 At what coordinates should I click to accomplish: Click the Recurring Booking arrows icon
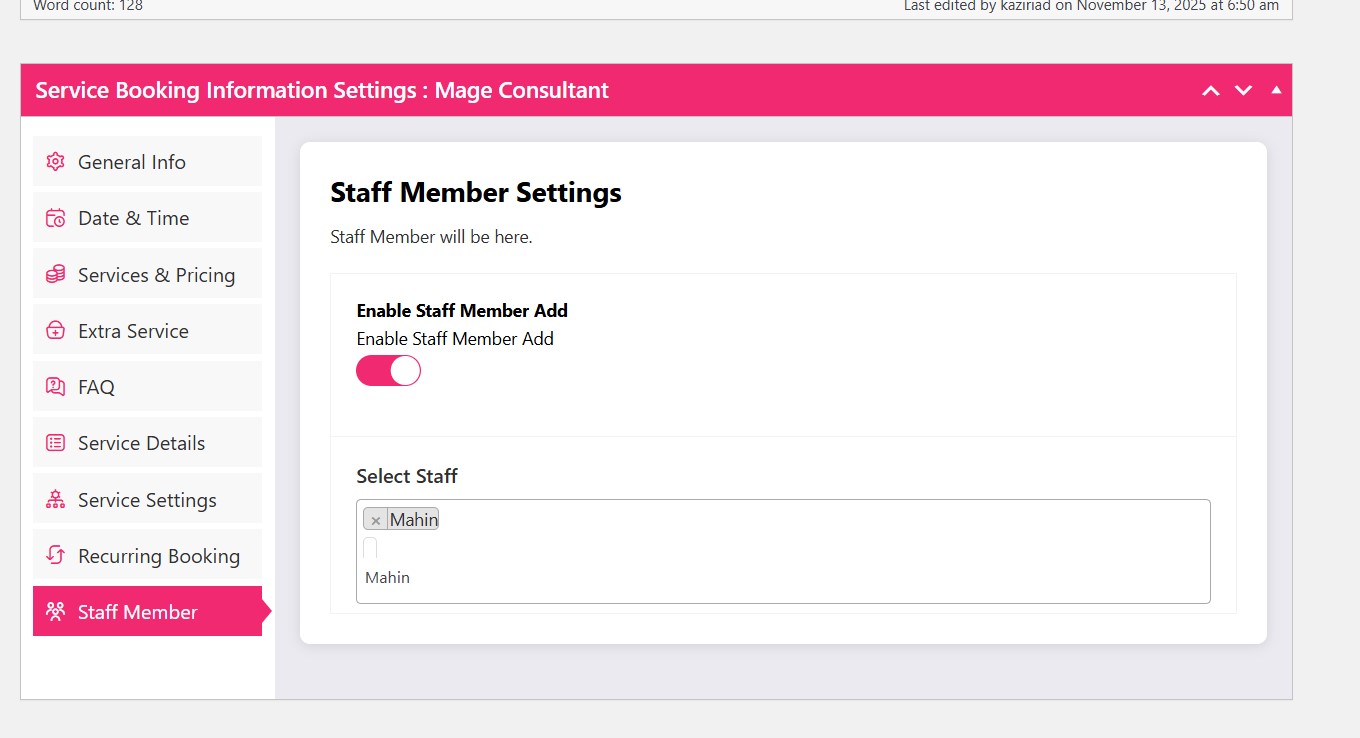coord(56,556)
